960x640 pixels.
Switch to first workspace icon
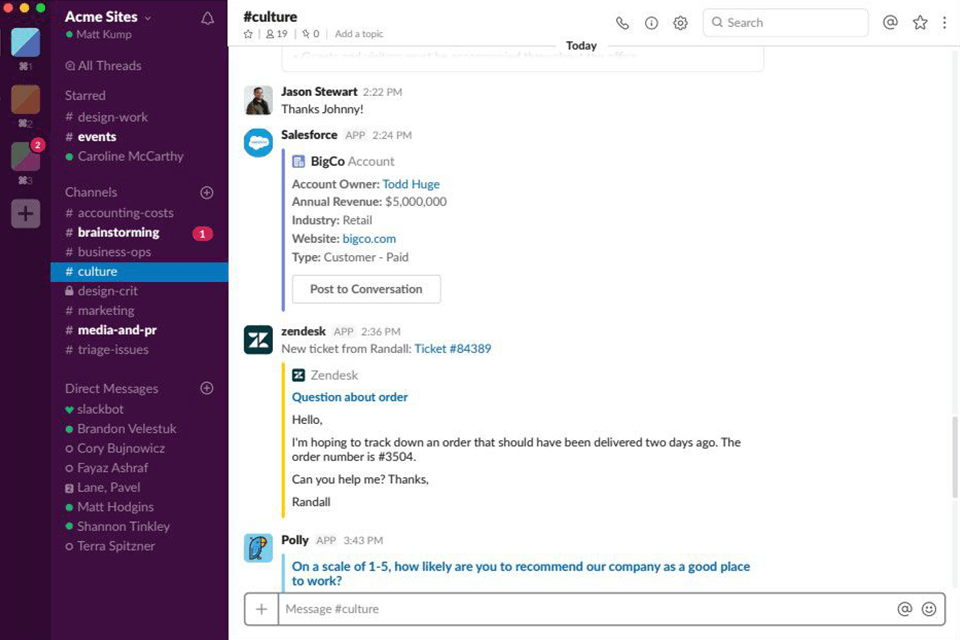click(26, 42)
